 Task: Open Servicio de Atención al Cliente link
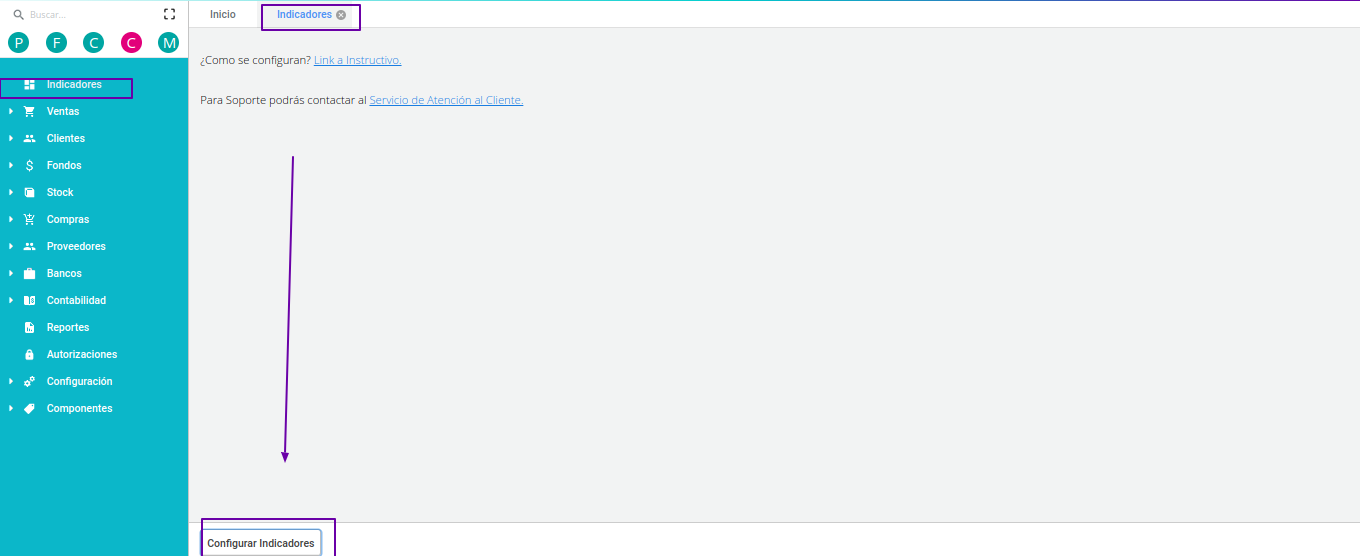click(x=446, y=101)
